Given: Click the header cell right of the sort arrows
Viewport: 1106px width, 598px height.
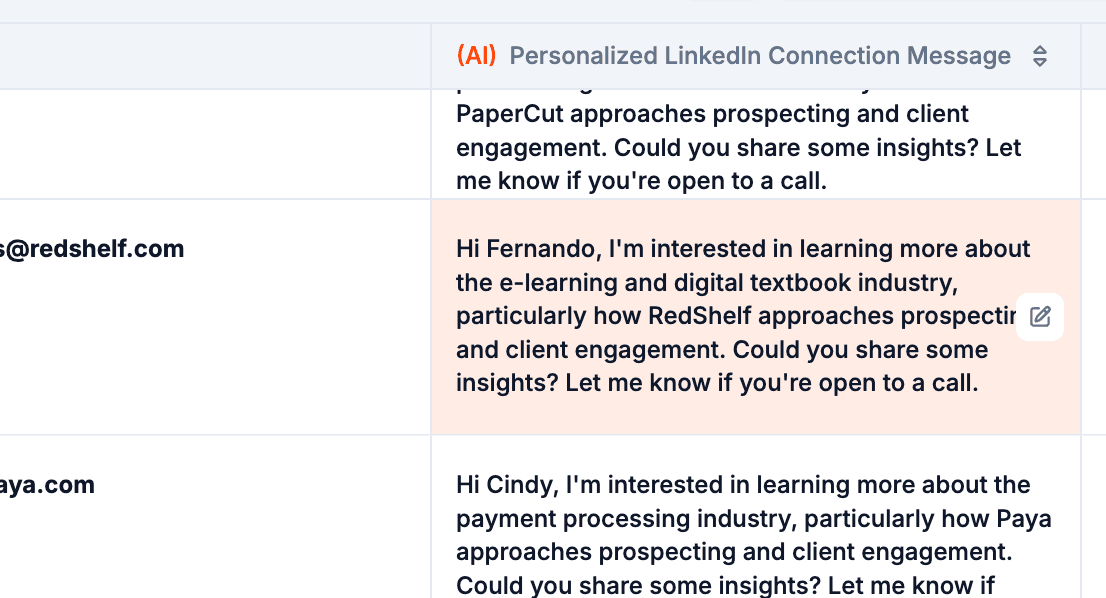Looking at the screenshot, I should tap(1093, 56).
